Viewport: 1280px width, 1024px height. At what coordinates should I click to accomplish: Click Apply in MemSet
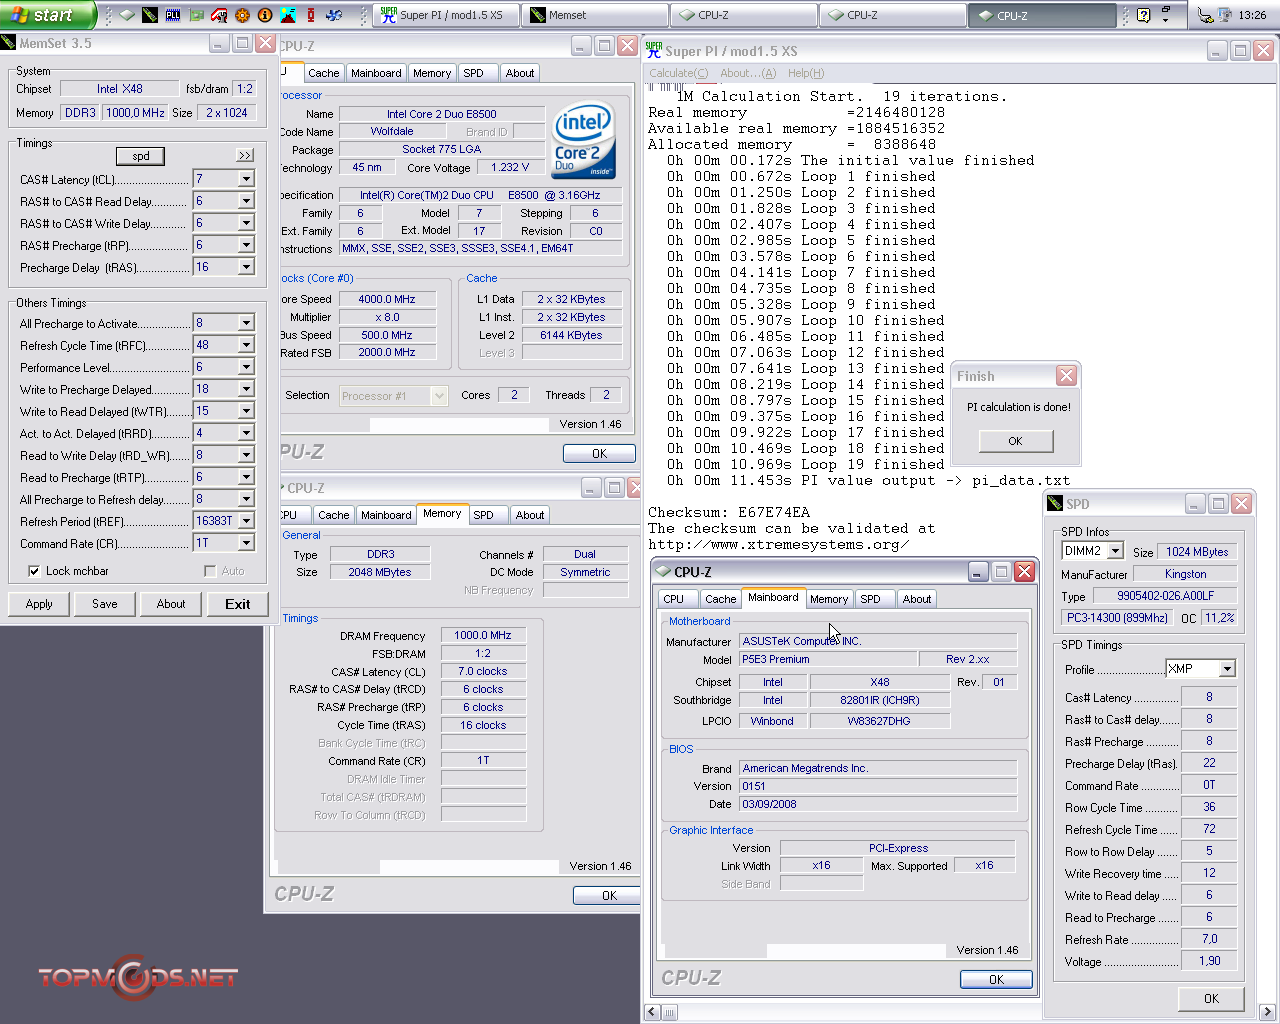point(39,604)
